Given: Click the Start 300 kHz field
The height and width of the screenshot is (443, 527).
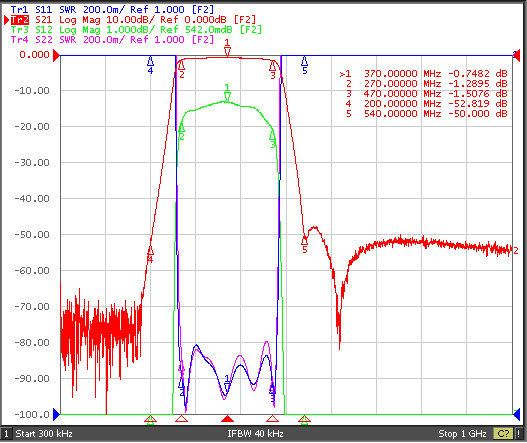Looking at the screenshot, I should click(44, 434).
